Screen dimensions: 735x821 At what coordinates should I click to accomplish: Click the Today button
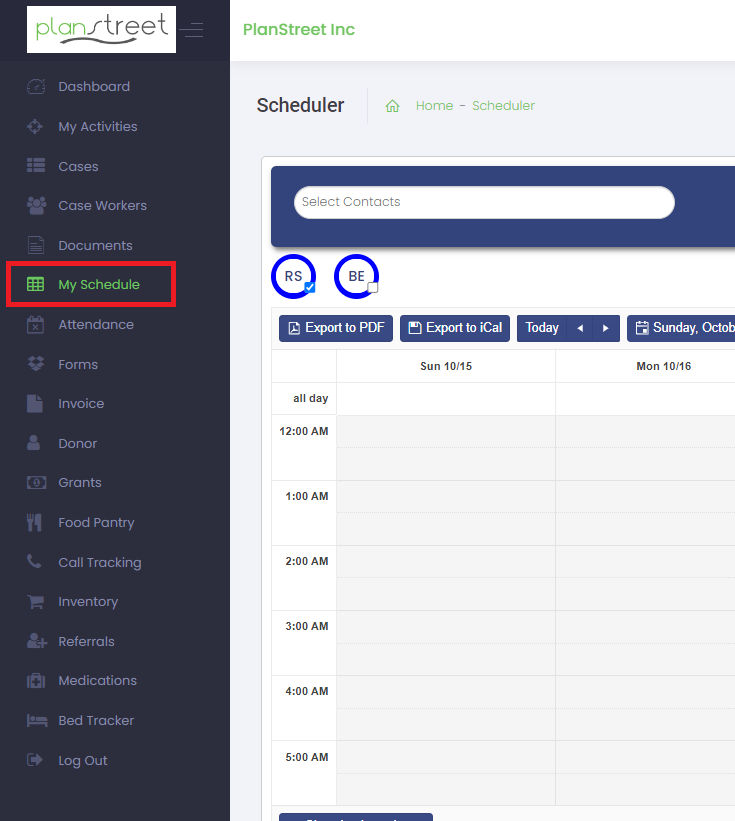click(542, 328)
